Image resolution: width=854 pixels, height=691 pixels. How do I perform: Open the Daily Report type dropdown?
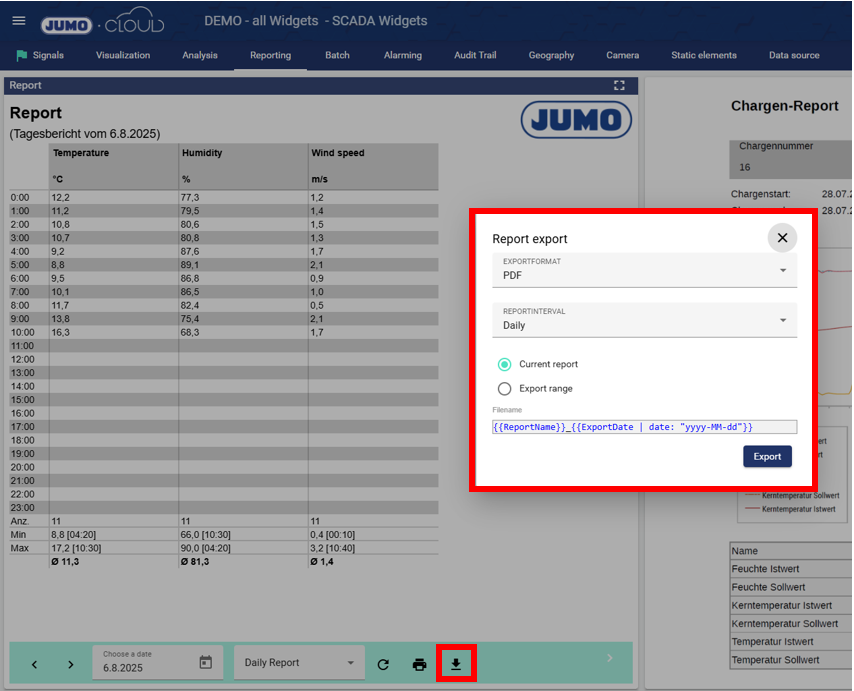coord(299,663)
